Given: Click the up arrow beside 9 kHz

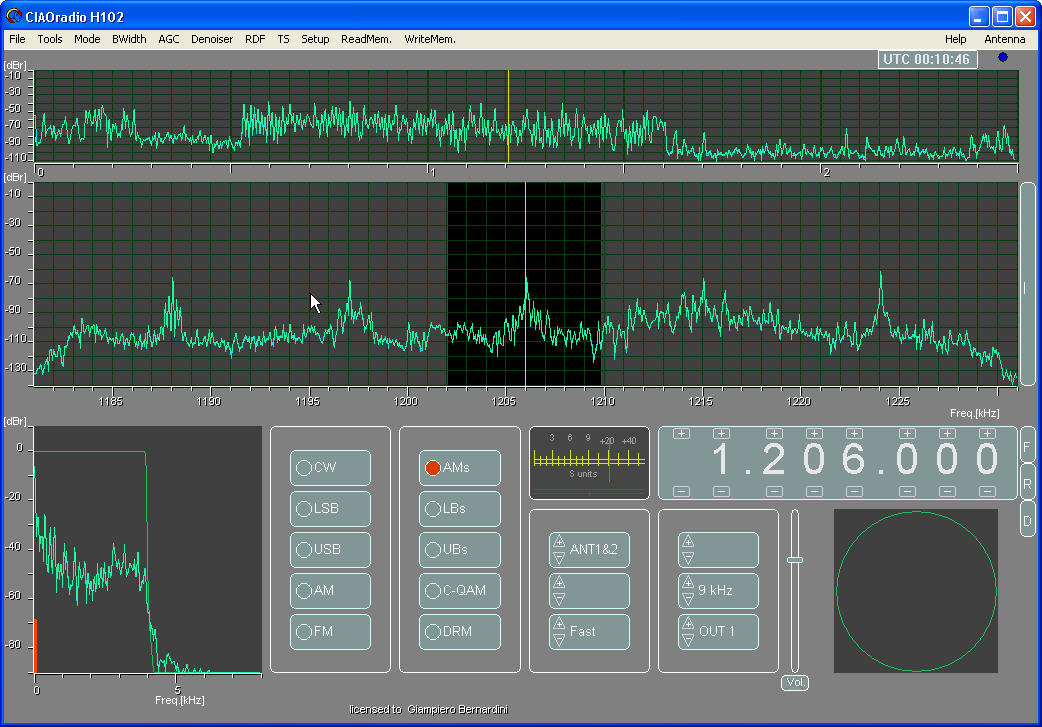Looking at the screenshot, I should (x=688, y=583).
